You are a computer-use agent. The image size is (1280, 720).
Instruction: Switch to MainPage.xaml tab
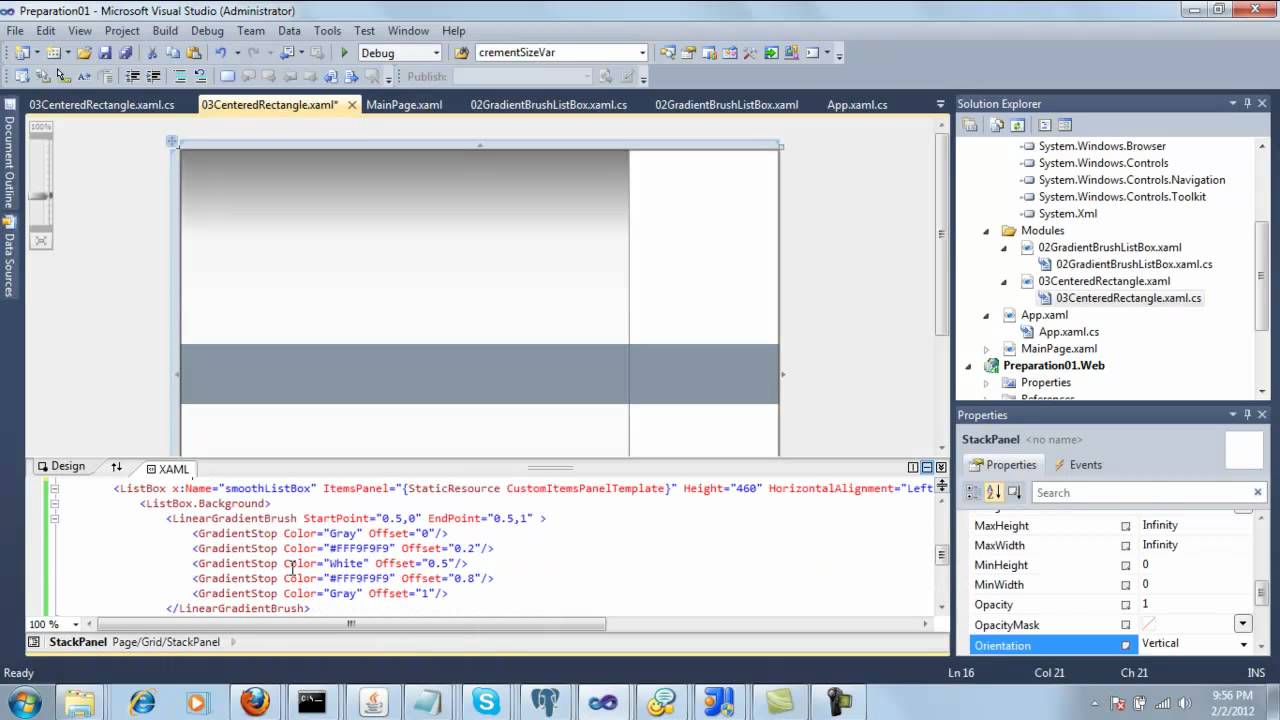click(x=404, y=104)
